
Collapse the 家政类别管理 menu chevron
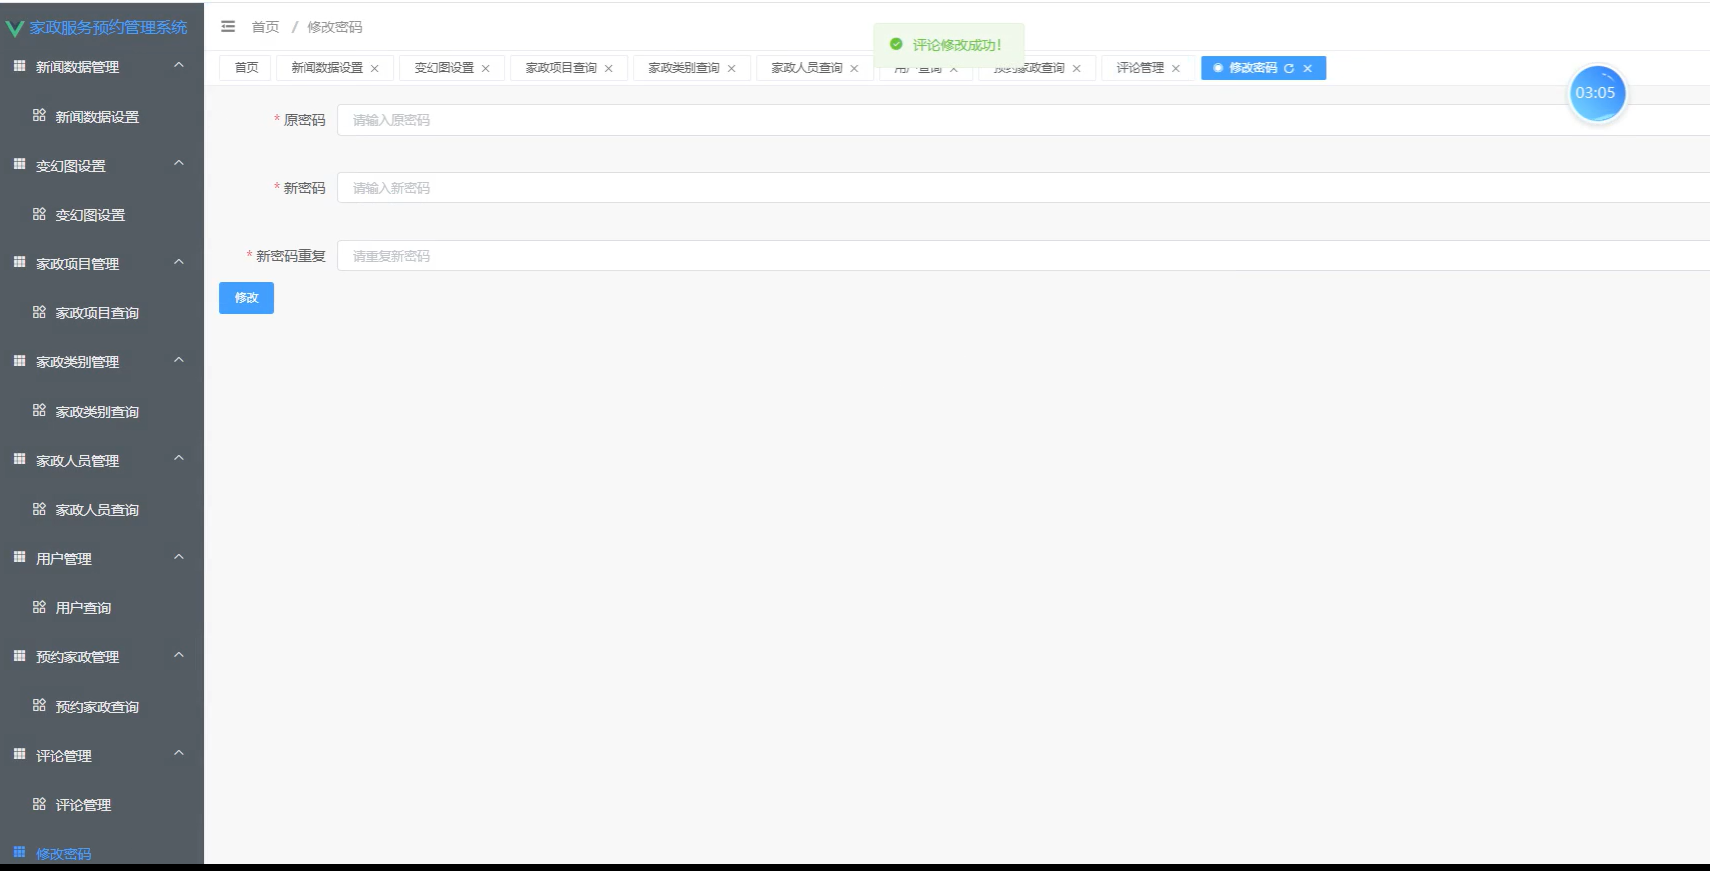click(179, 360)
